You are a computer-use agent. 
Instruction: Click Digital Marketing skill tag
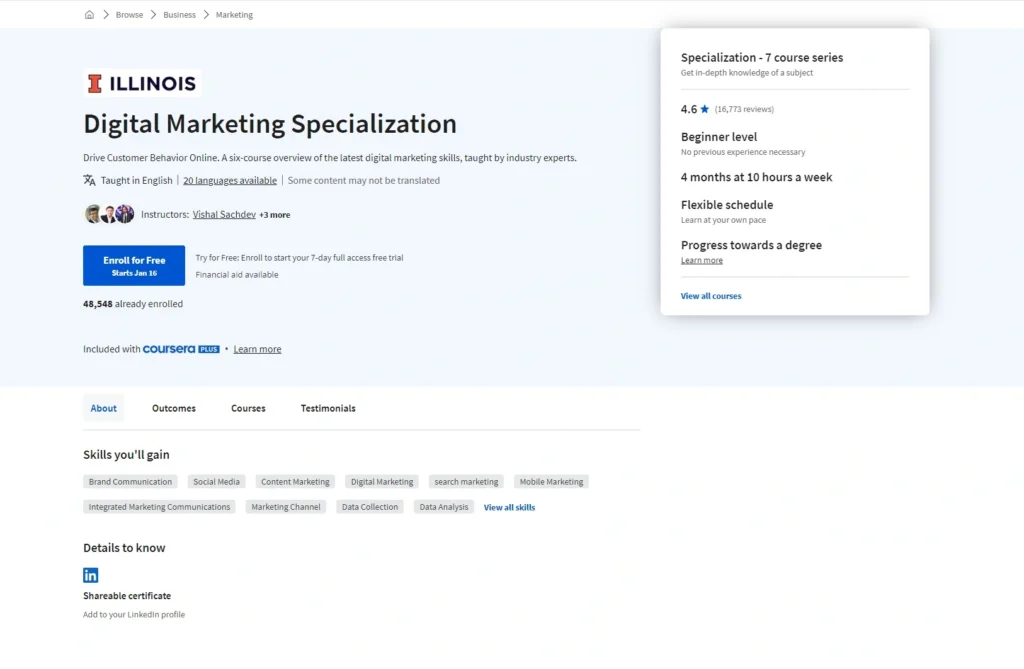point(382,481)
